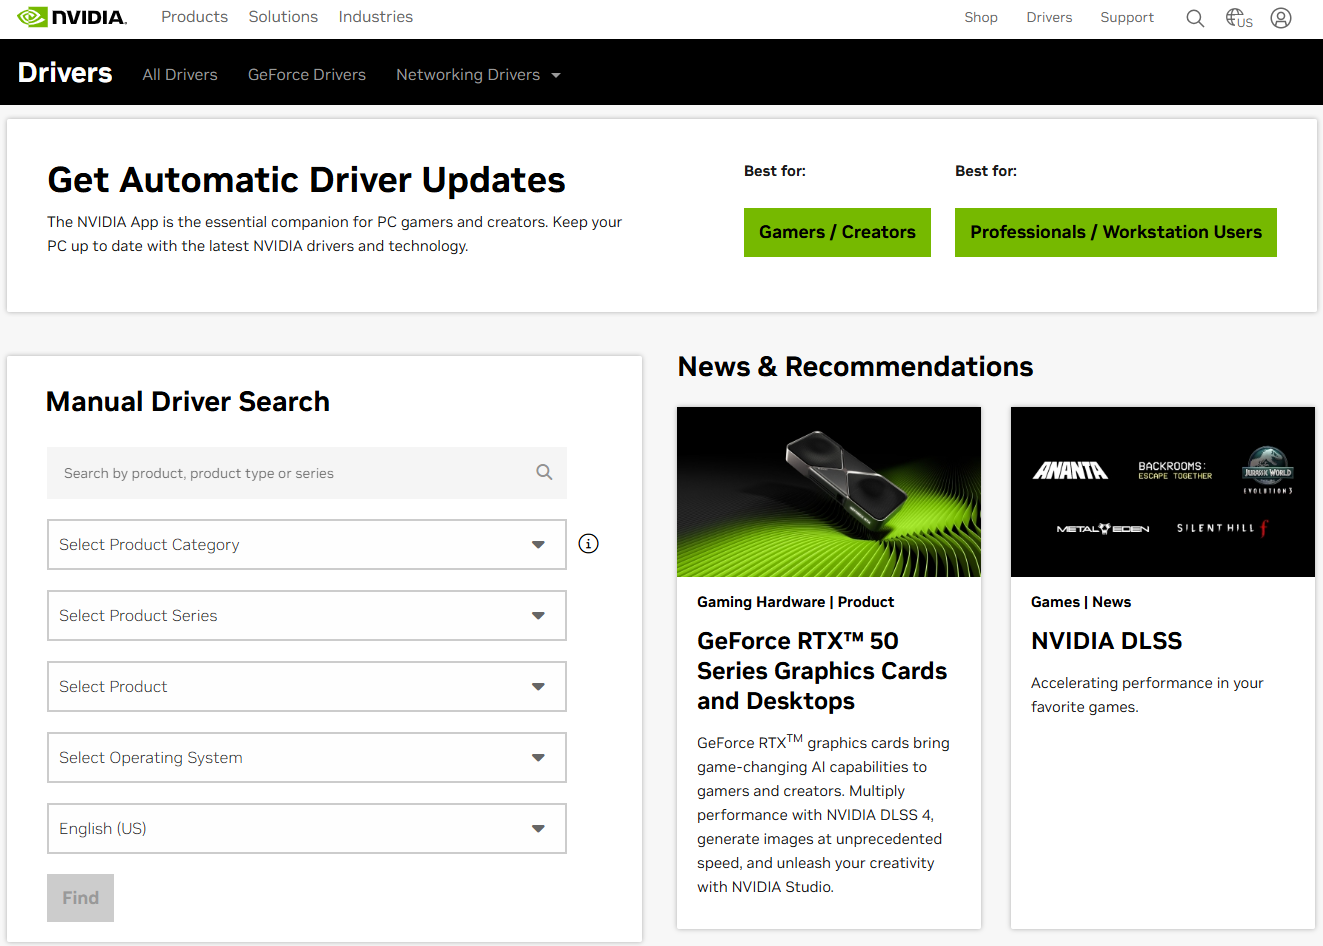The height and width of the screenshot is (946, 1323).
Task: Click the magnifier icon in driver search box
Action: 544,472
